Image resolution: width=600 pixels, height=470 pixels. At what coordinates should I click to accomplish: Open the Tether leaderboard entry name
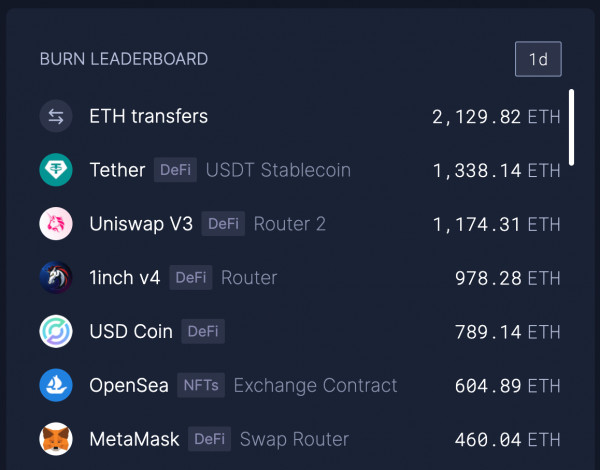[117, 170]
